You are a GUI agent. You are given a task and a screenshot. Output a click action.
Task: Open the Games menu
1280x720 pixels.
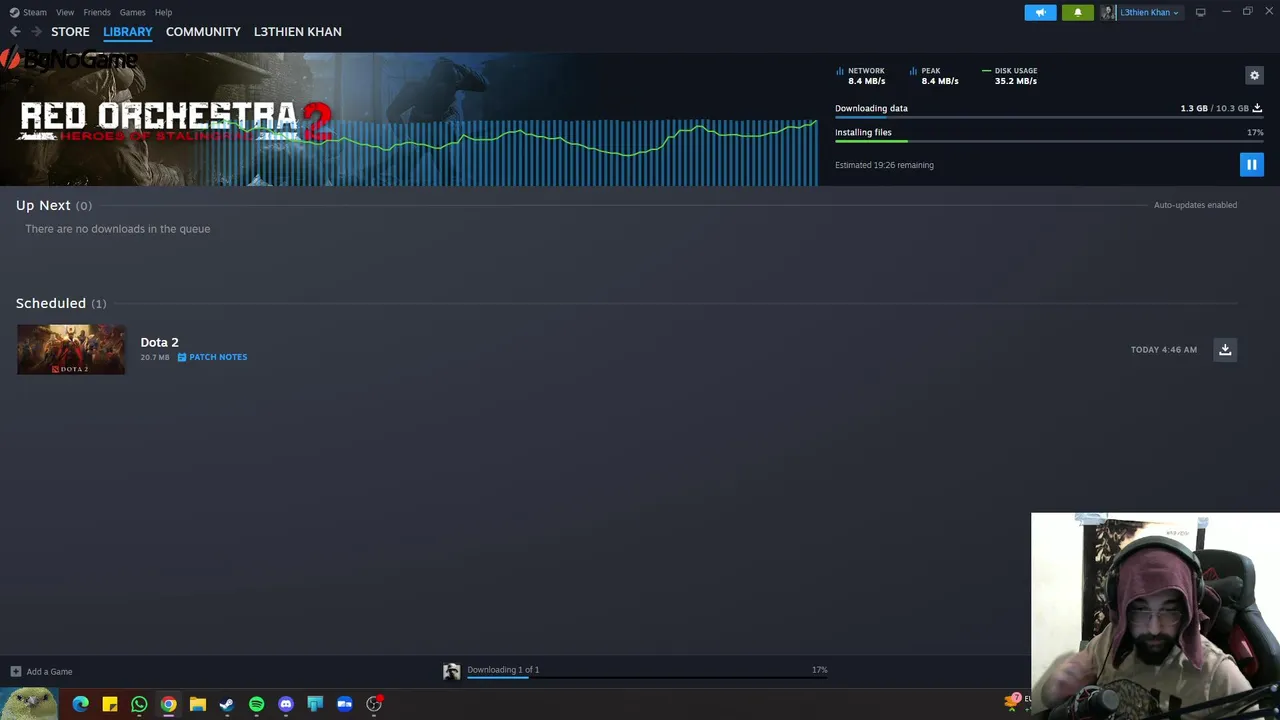point(132,12)
